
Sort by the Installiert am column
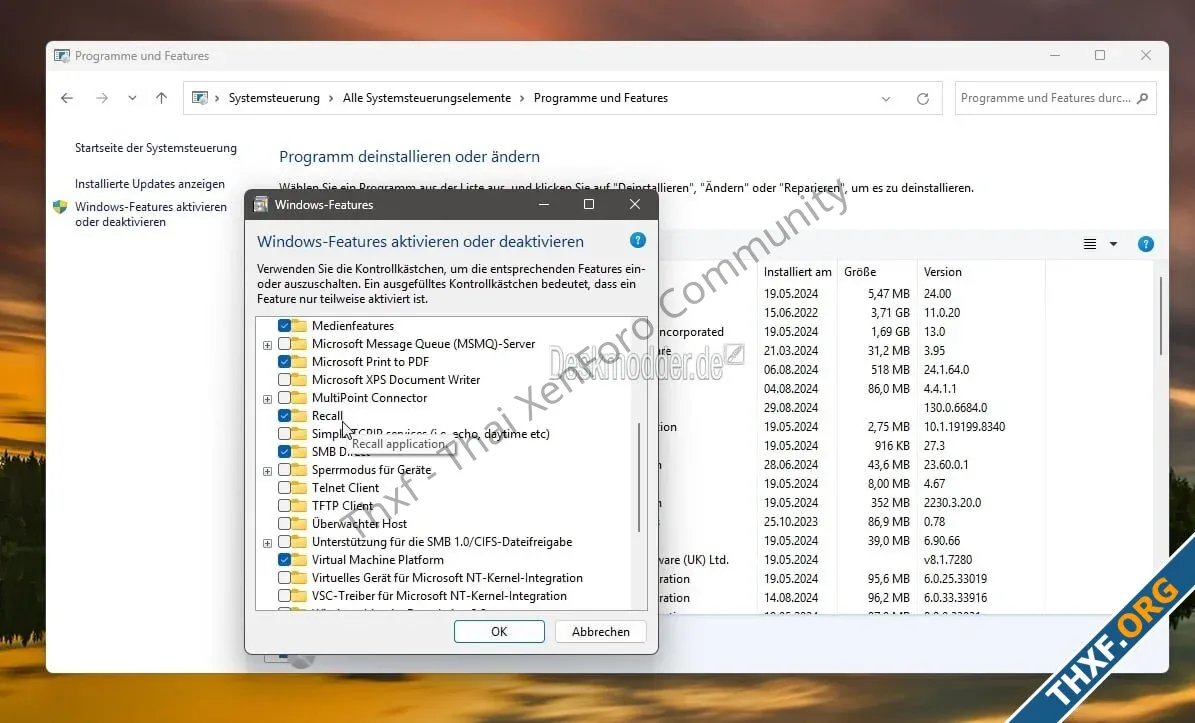[x=797, y=272]
